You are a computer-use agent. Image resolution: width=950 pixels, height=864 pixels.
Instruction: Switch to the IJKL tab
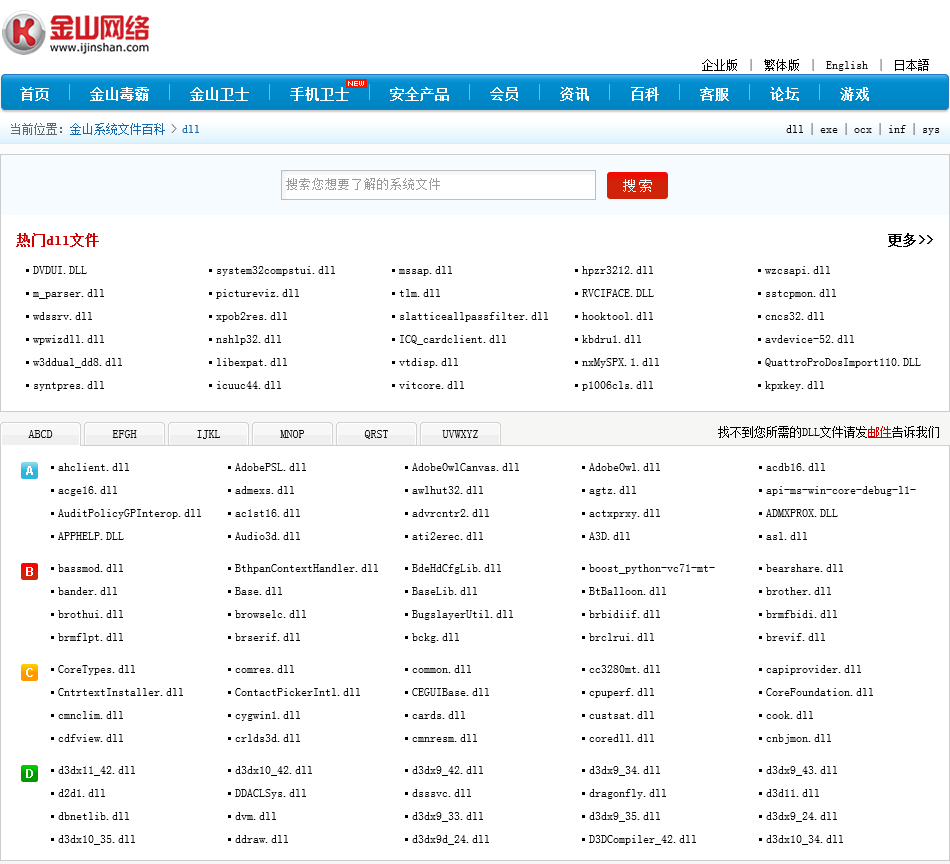pyautogui.click(x=208, y=434)
